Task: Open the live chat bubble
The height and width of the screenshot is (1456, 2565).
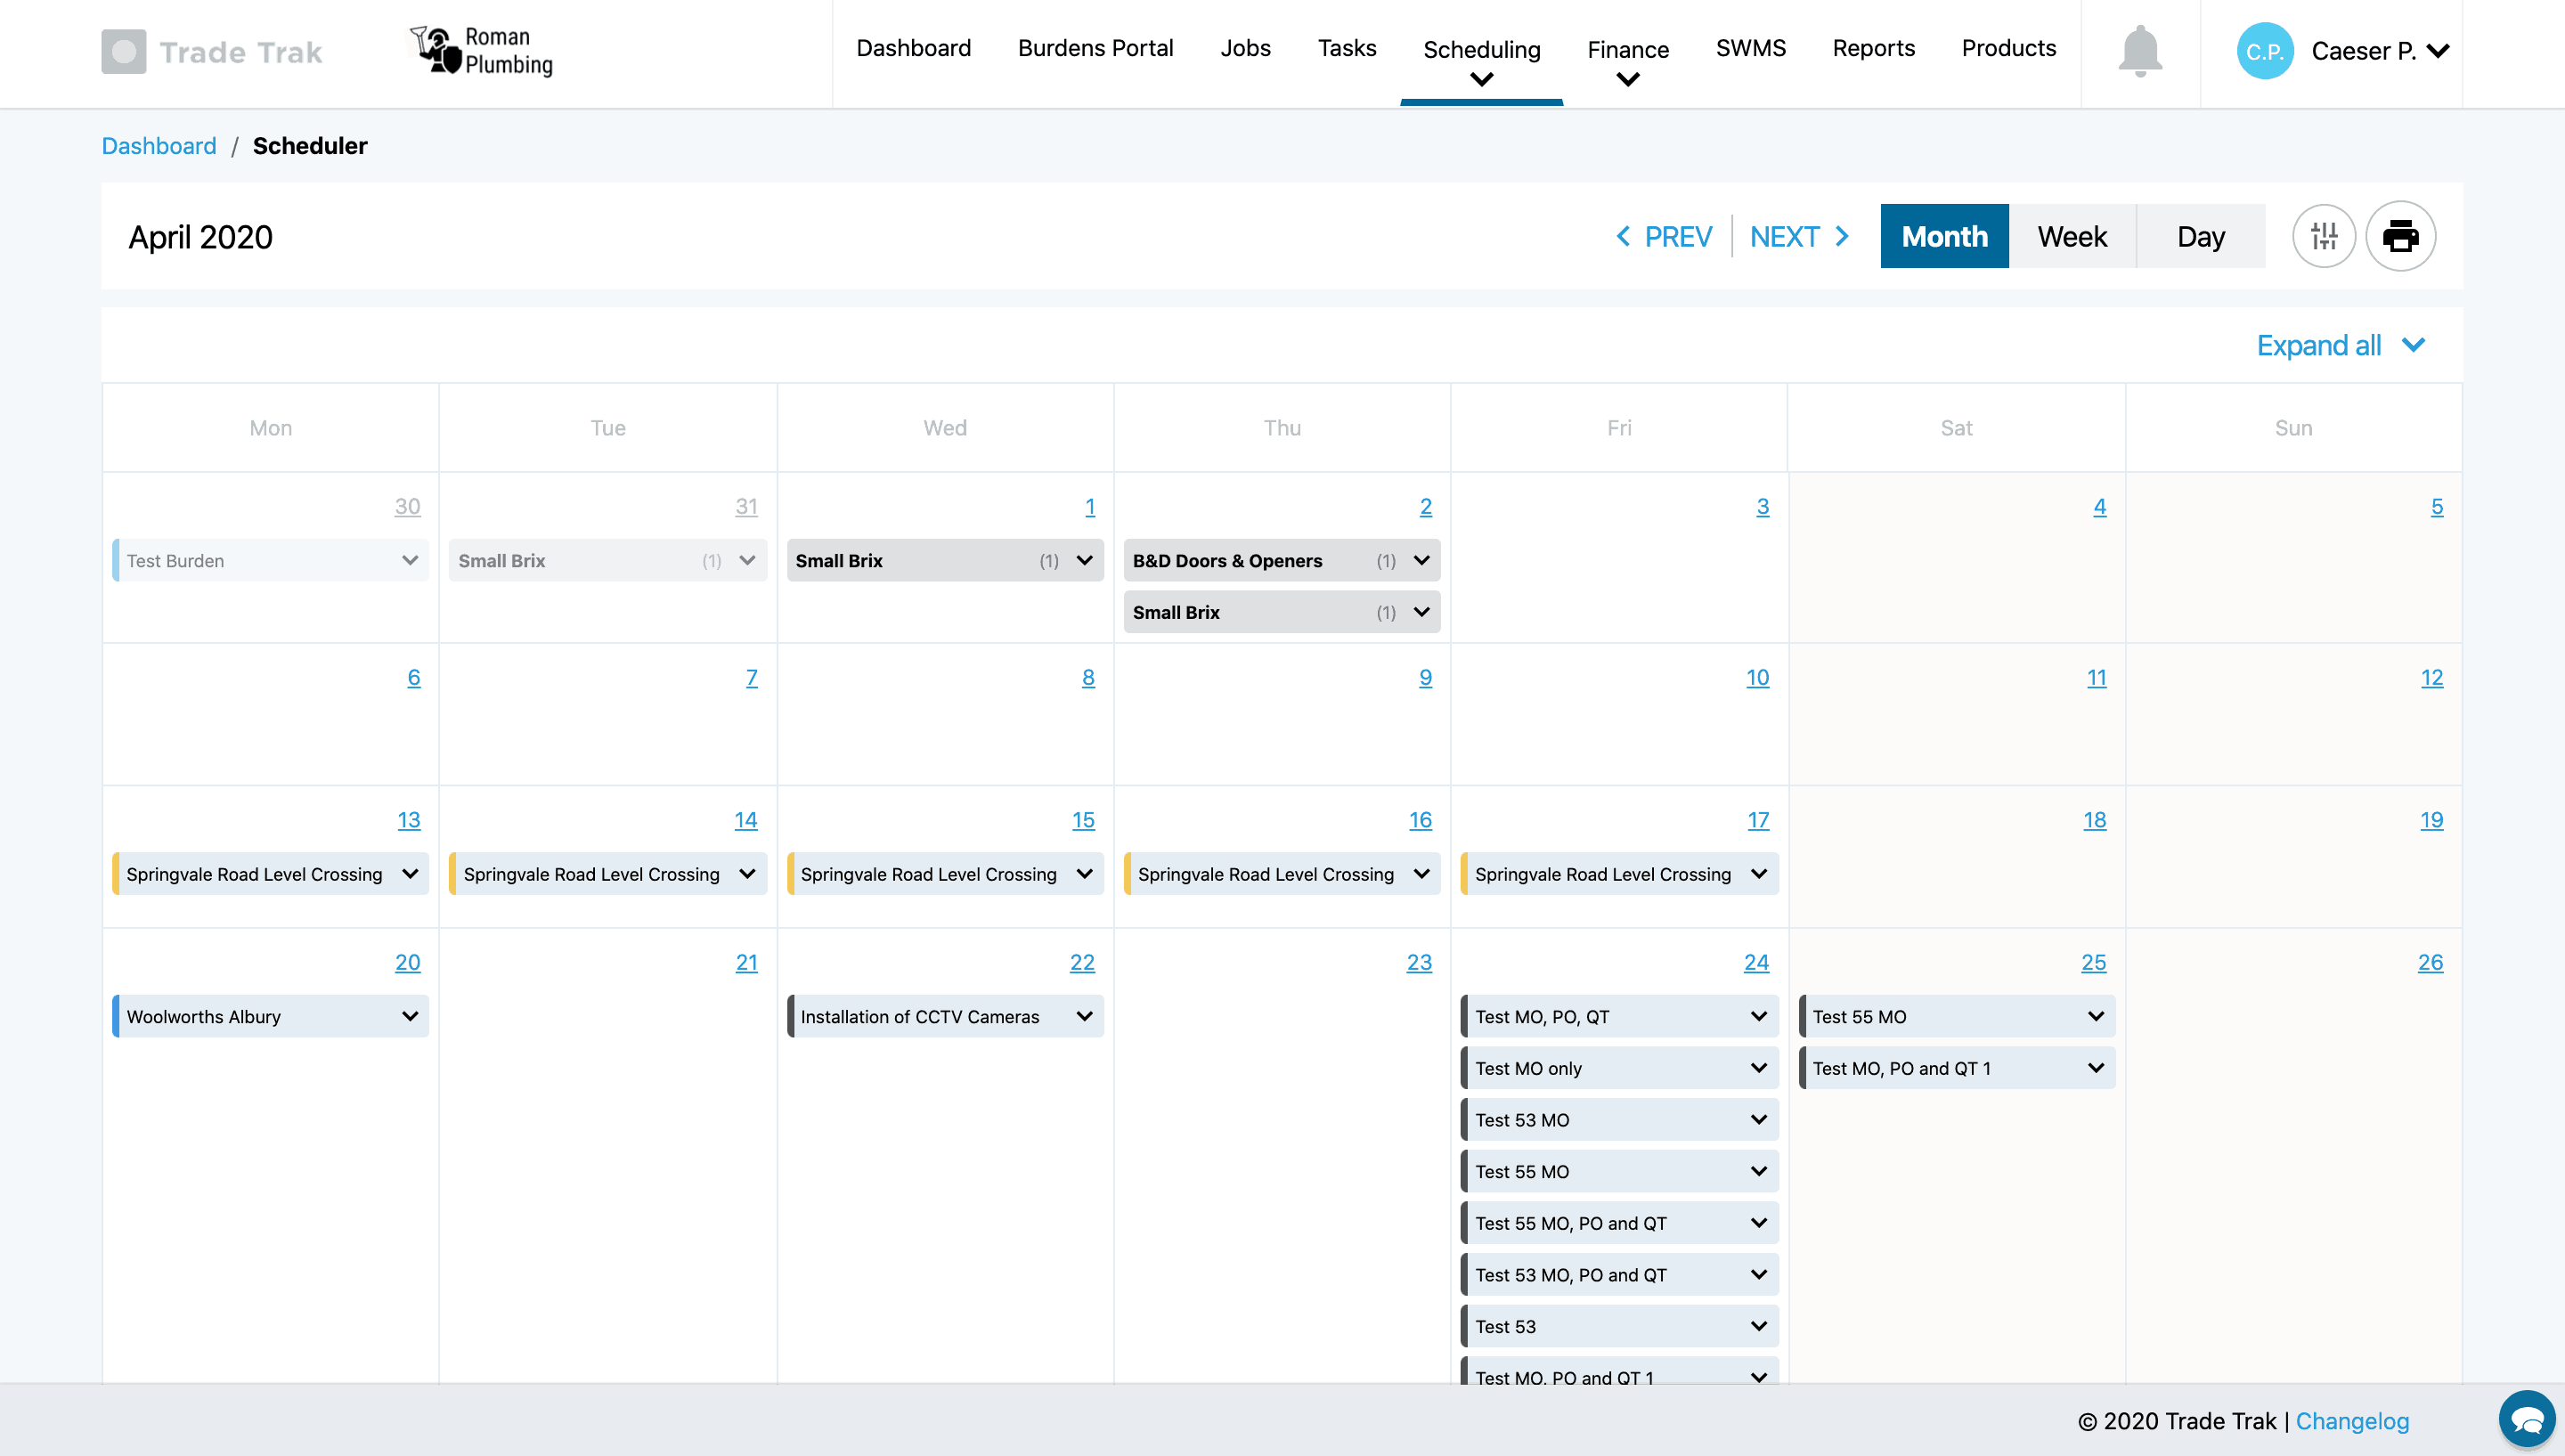Action: 2526,1419
